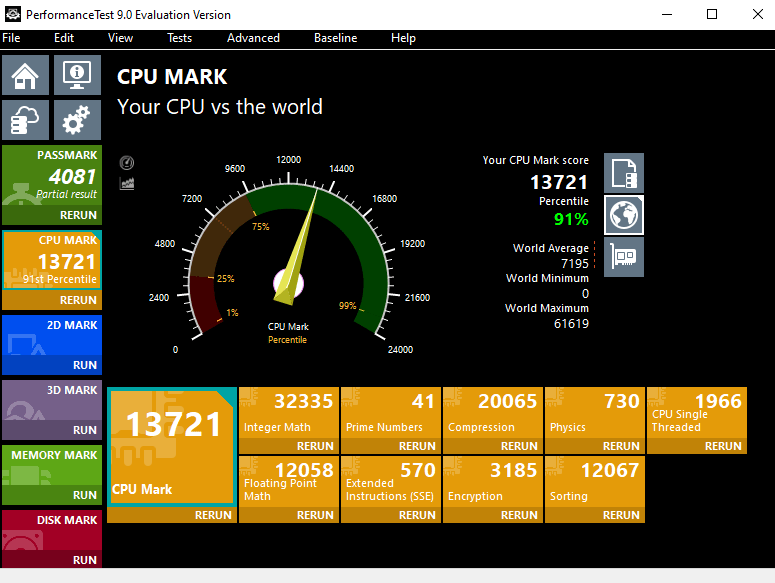
Task: Select the CPU Single Threaded 1966 tile
Action: click(x=697, y=413)
